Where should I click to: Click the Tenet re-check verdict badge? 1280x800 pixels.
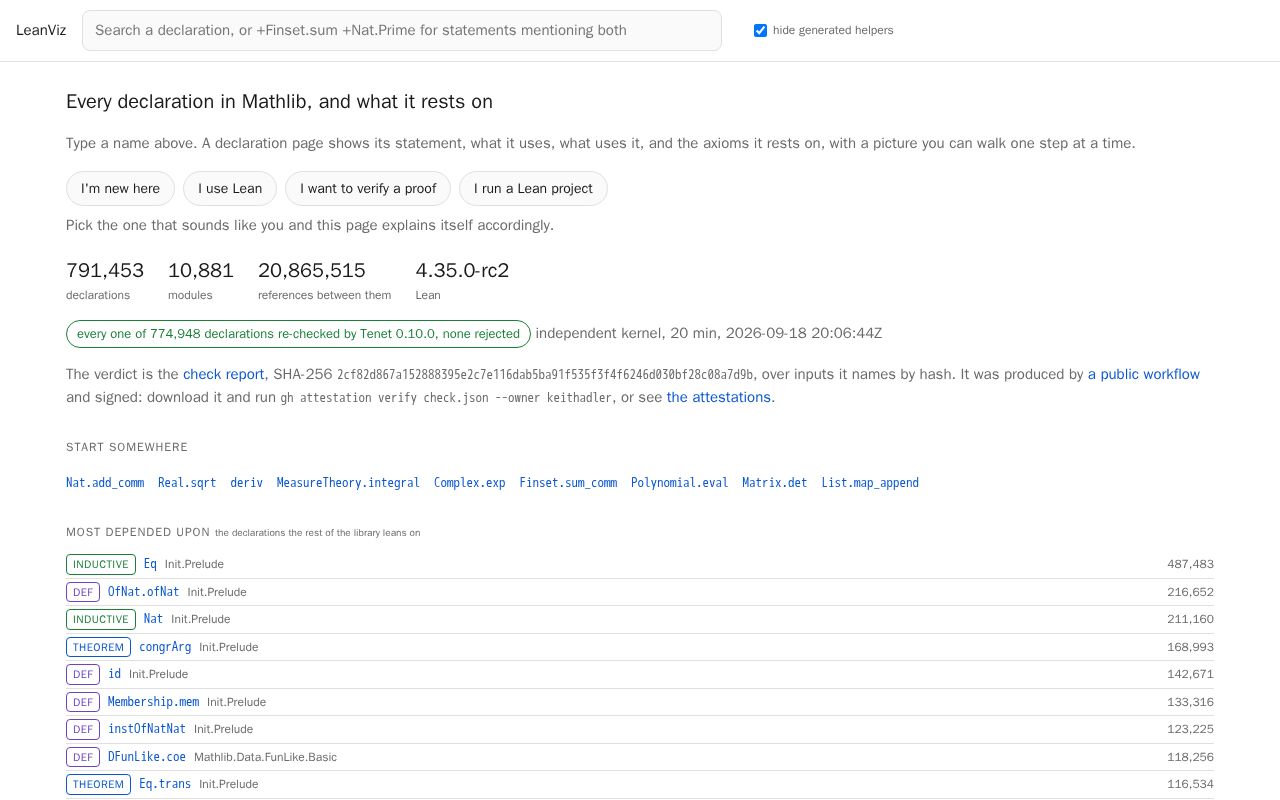click(x=298, y=334)
